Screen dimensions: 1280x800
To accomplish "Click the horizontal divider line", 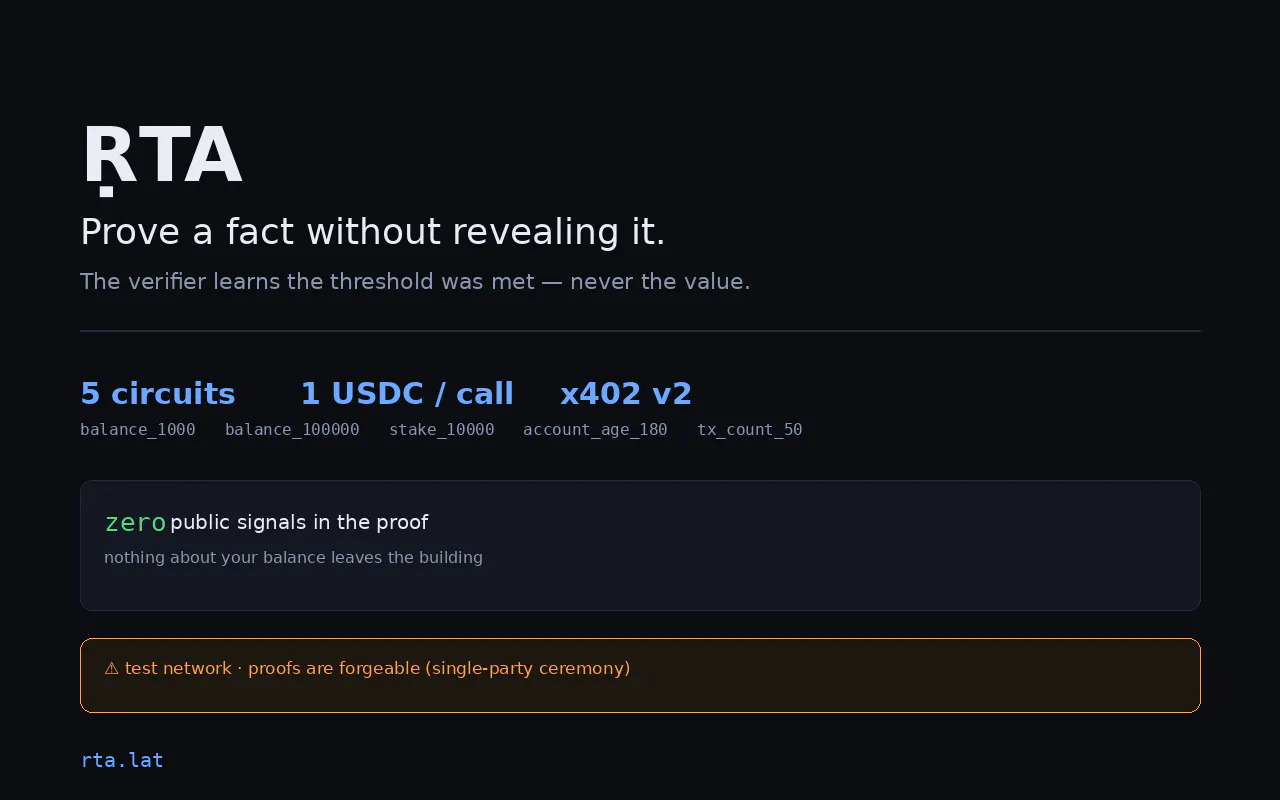I will [x=640, y=331].
